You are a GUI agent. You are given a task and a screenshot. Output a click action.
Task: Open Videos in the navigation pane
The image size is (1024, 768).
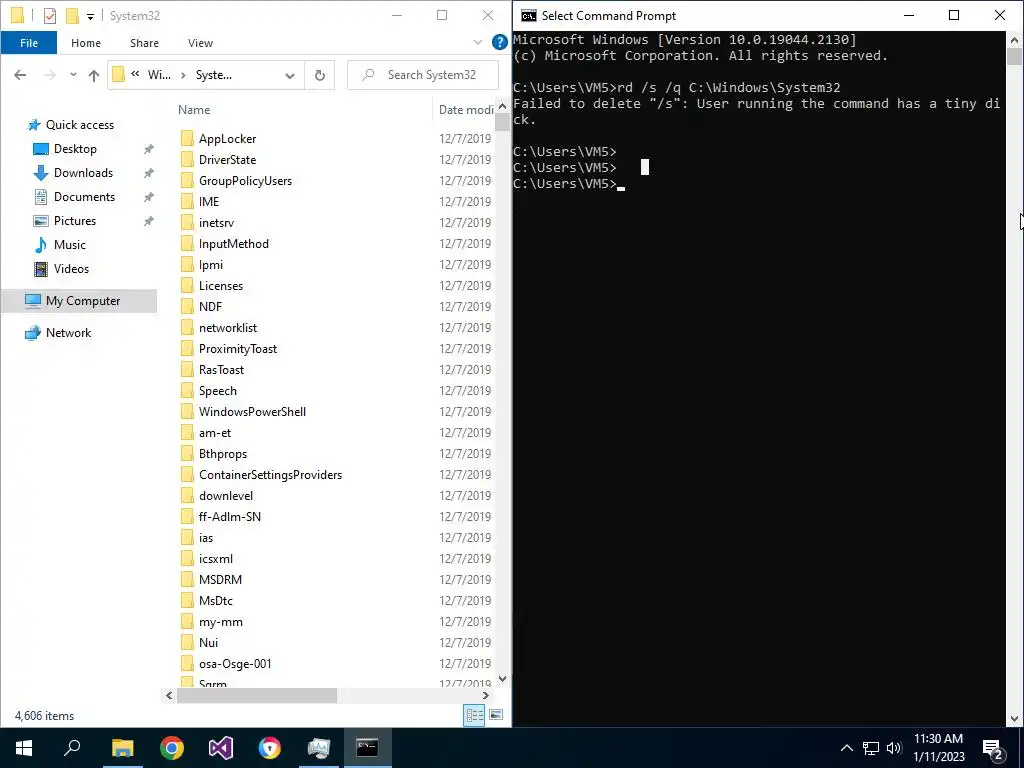[x=71, y=269]
